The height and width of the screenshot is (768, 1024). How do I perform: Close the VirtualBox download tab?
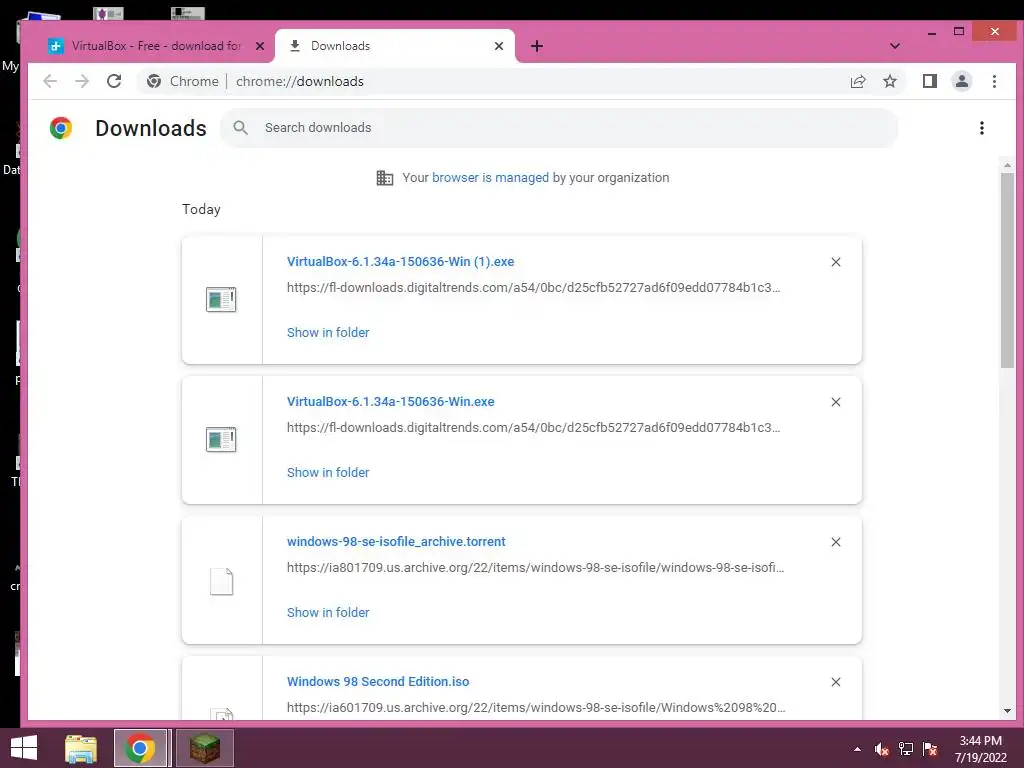260,46
